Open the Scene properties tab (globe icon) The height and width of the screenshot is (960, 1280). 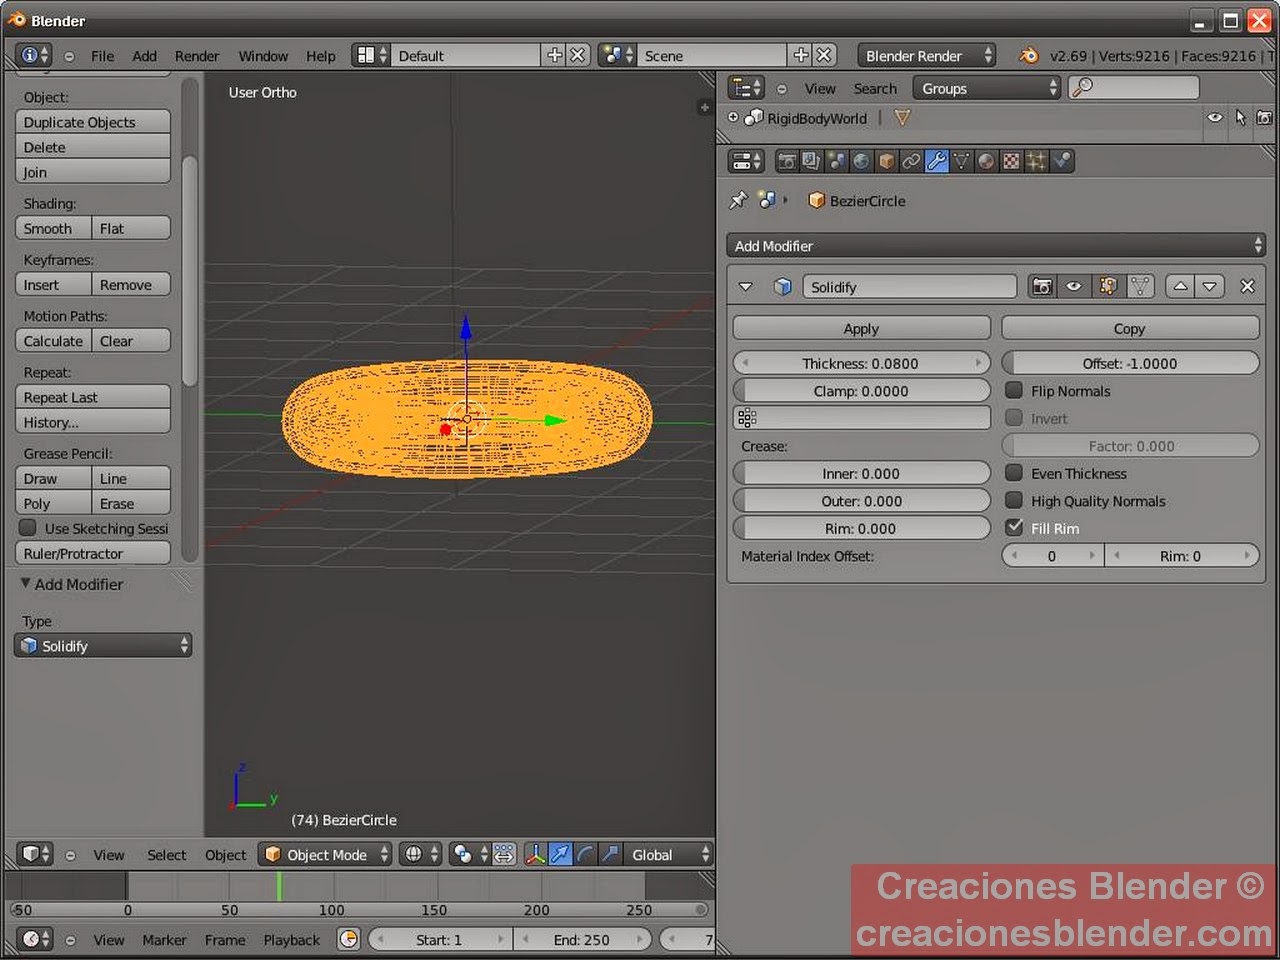pos(862,161)
